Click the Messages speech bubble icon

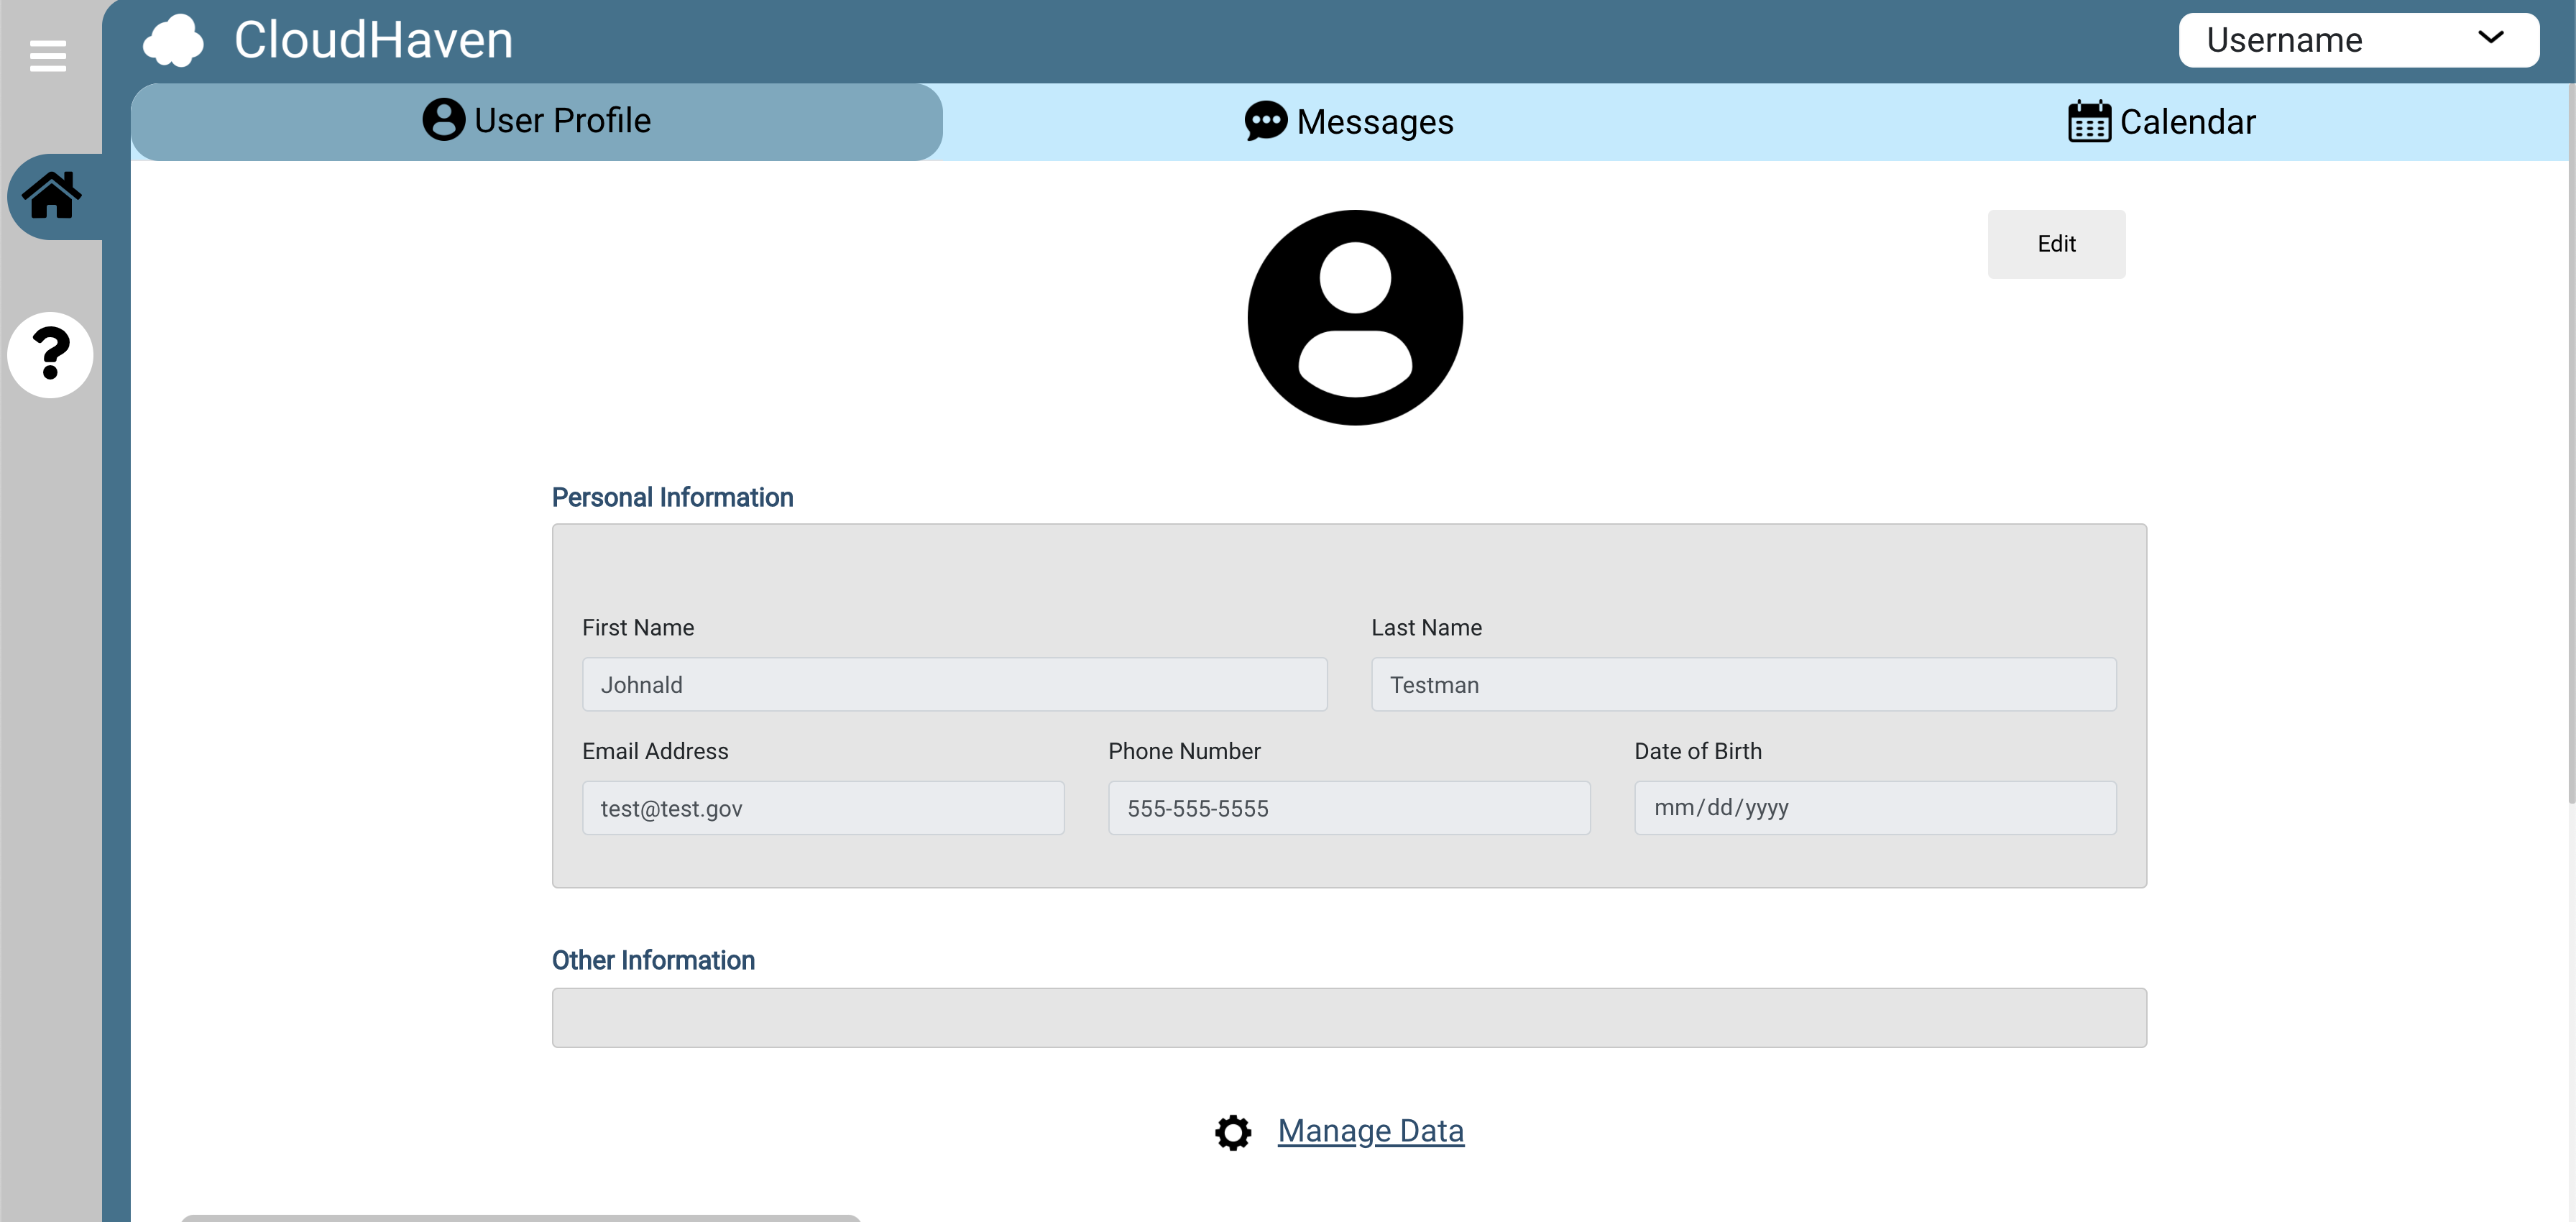1265,121
